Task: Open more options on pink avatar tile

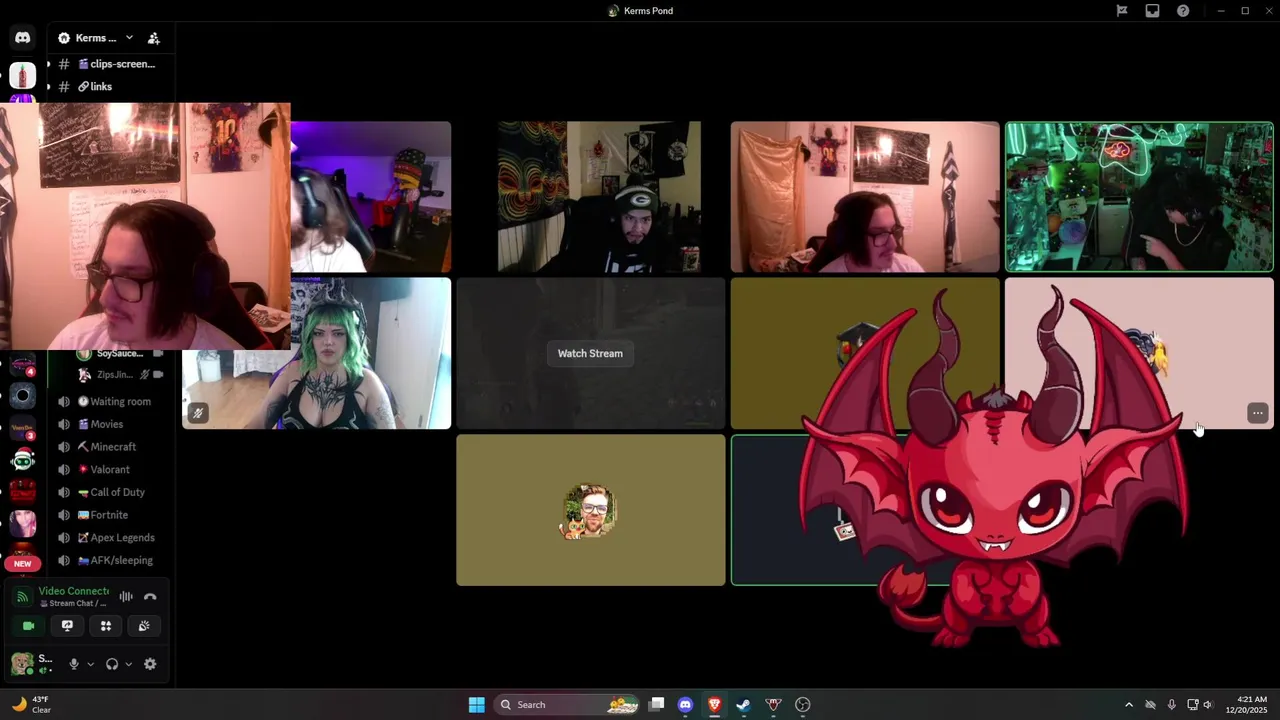Action: click(x=1257, y=413)
